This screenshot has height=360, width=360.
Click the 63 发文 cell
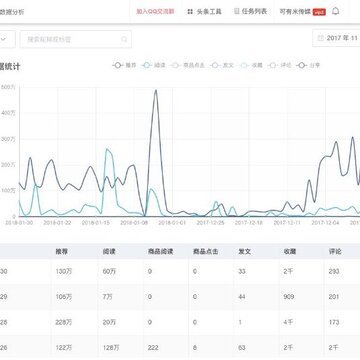click(x=242, y=348)
